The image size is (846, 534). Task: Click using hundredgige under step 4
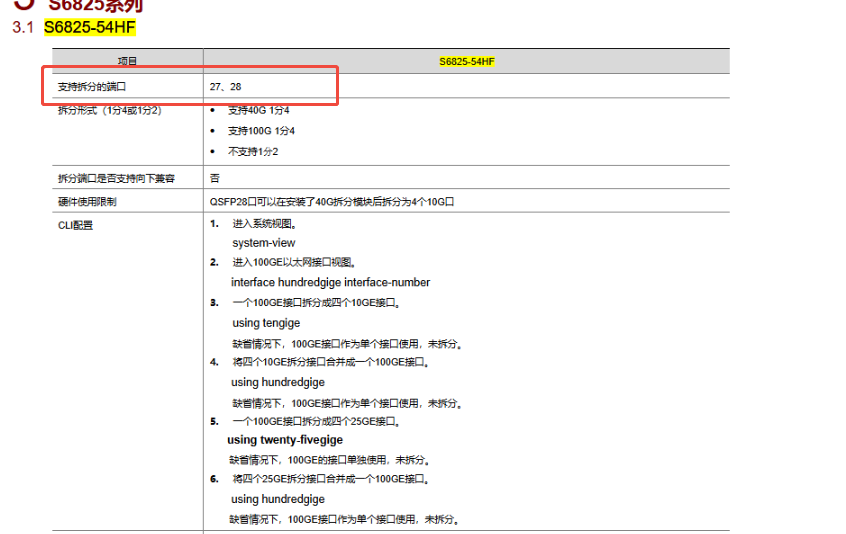(x=278, y=382)
